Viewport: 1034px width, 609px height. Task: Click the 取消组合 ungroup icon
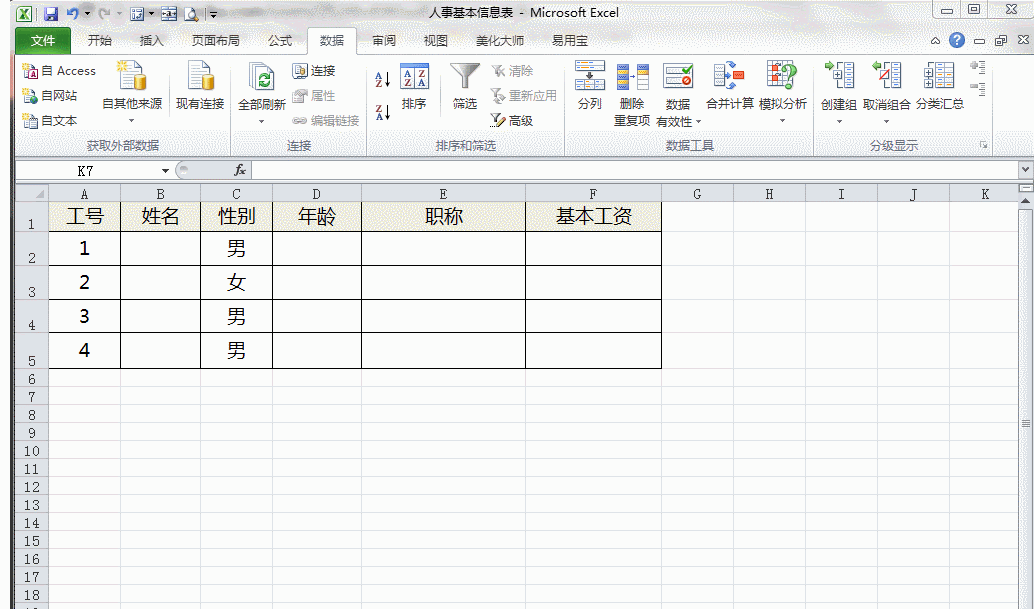point(886,76)
